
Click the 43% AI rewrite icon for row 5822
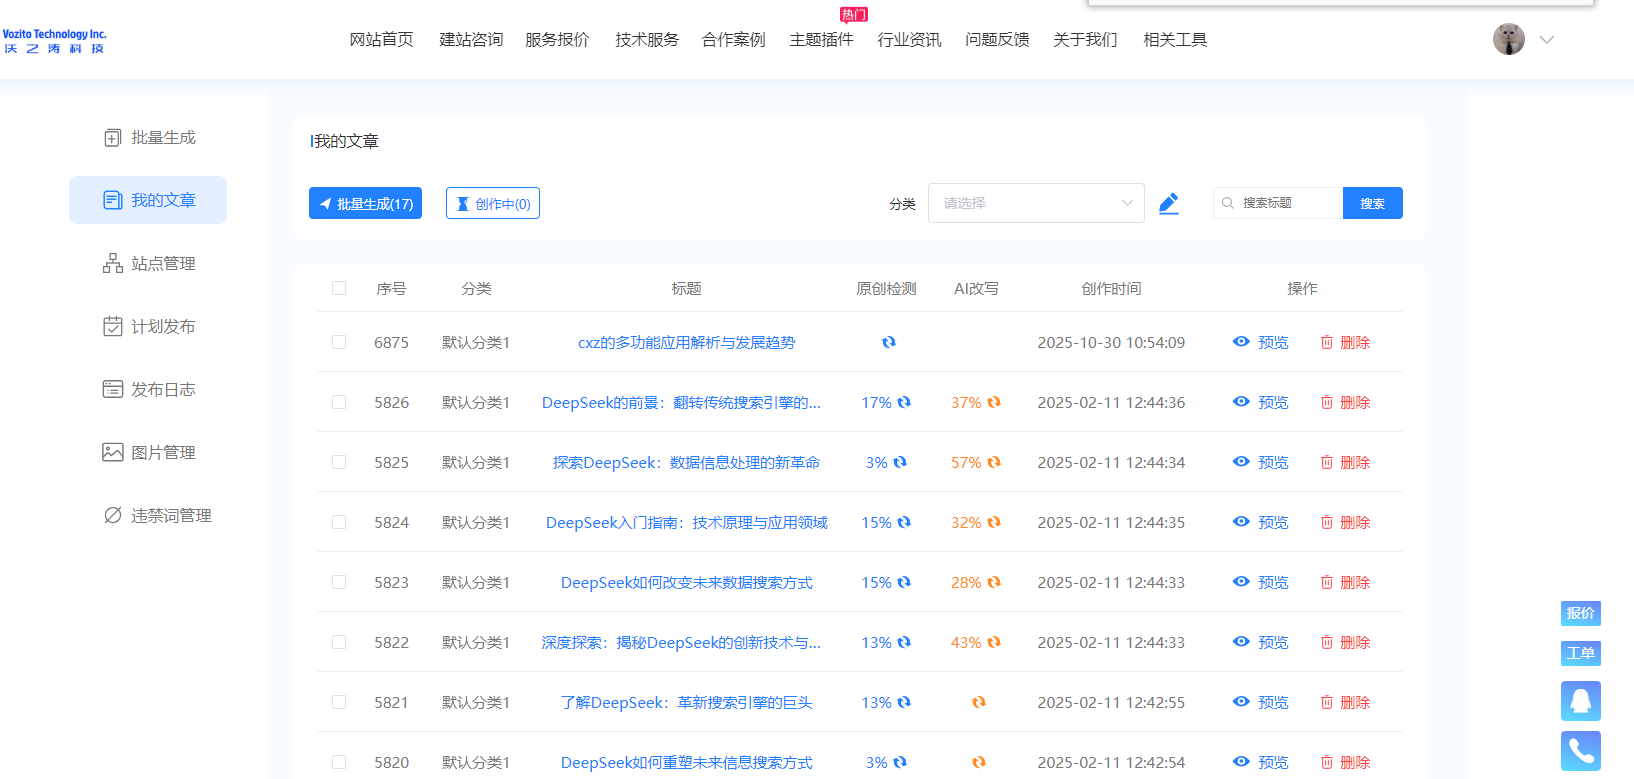(994, 642)
